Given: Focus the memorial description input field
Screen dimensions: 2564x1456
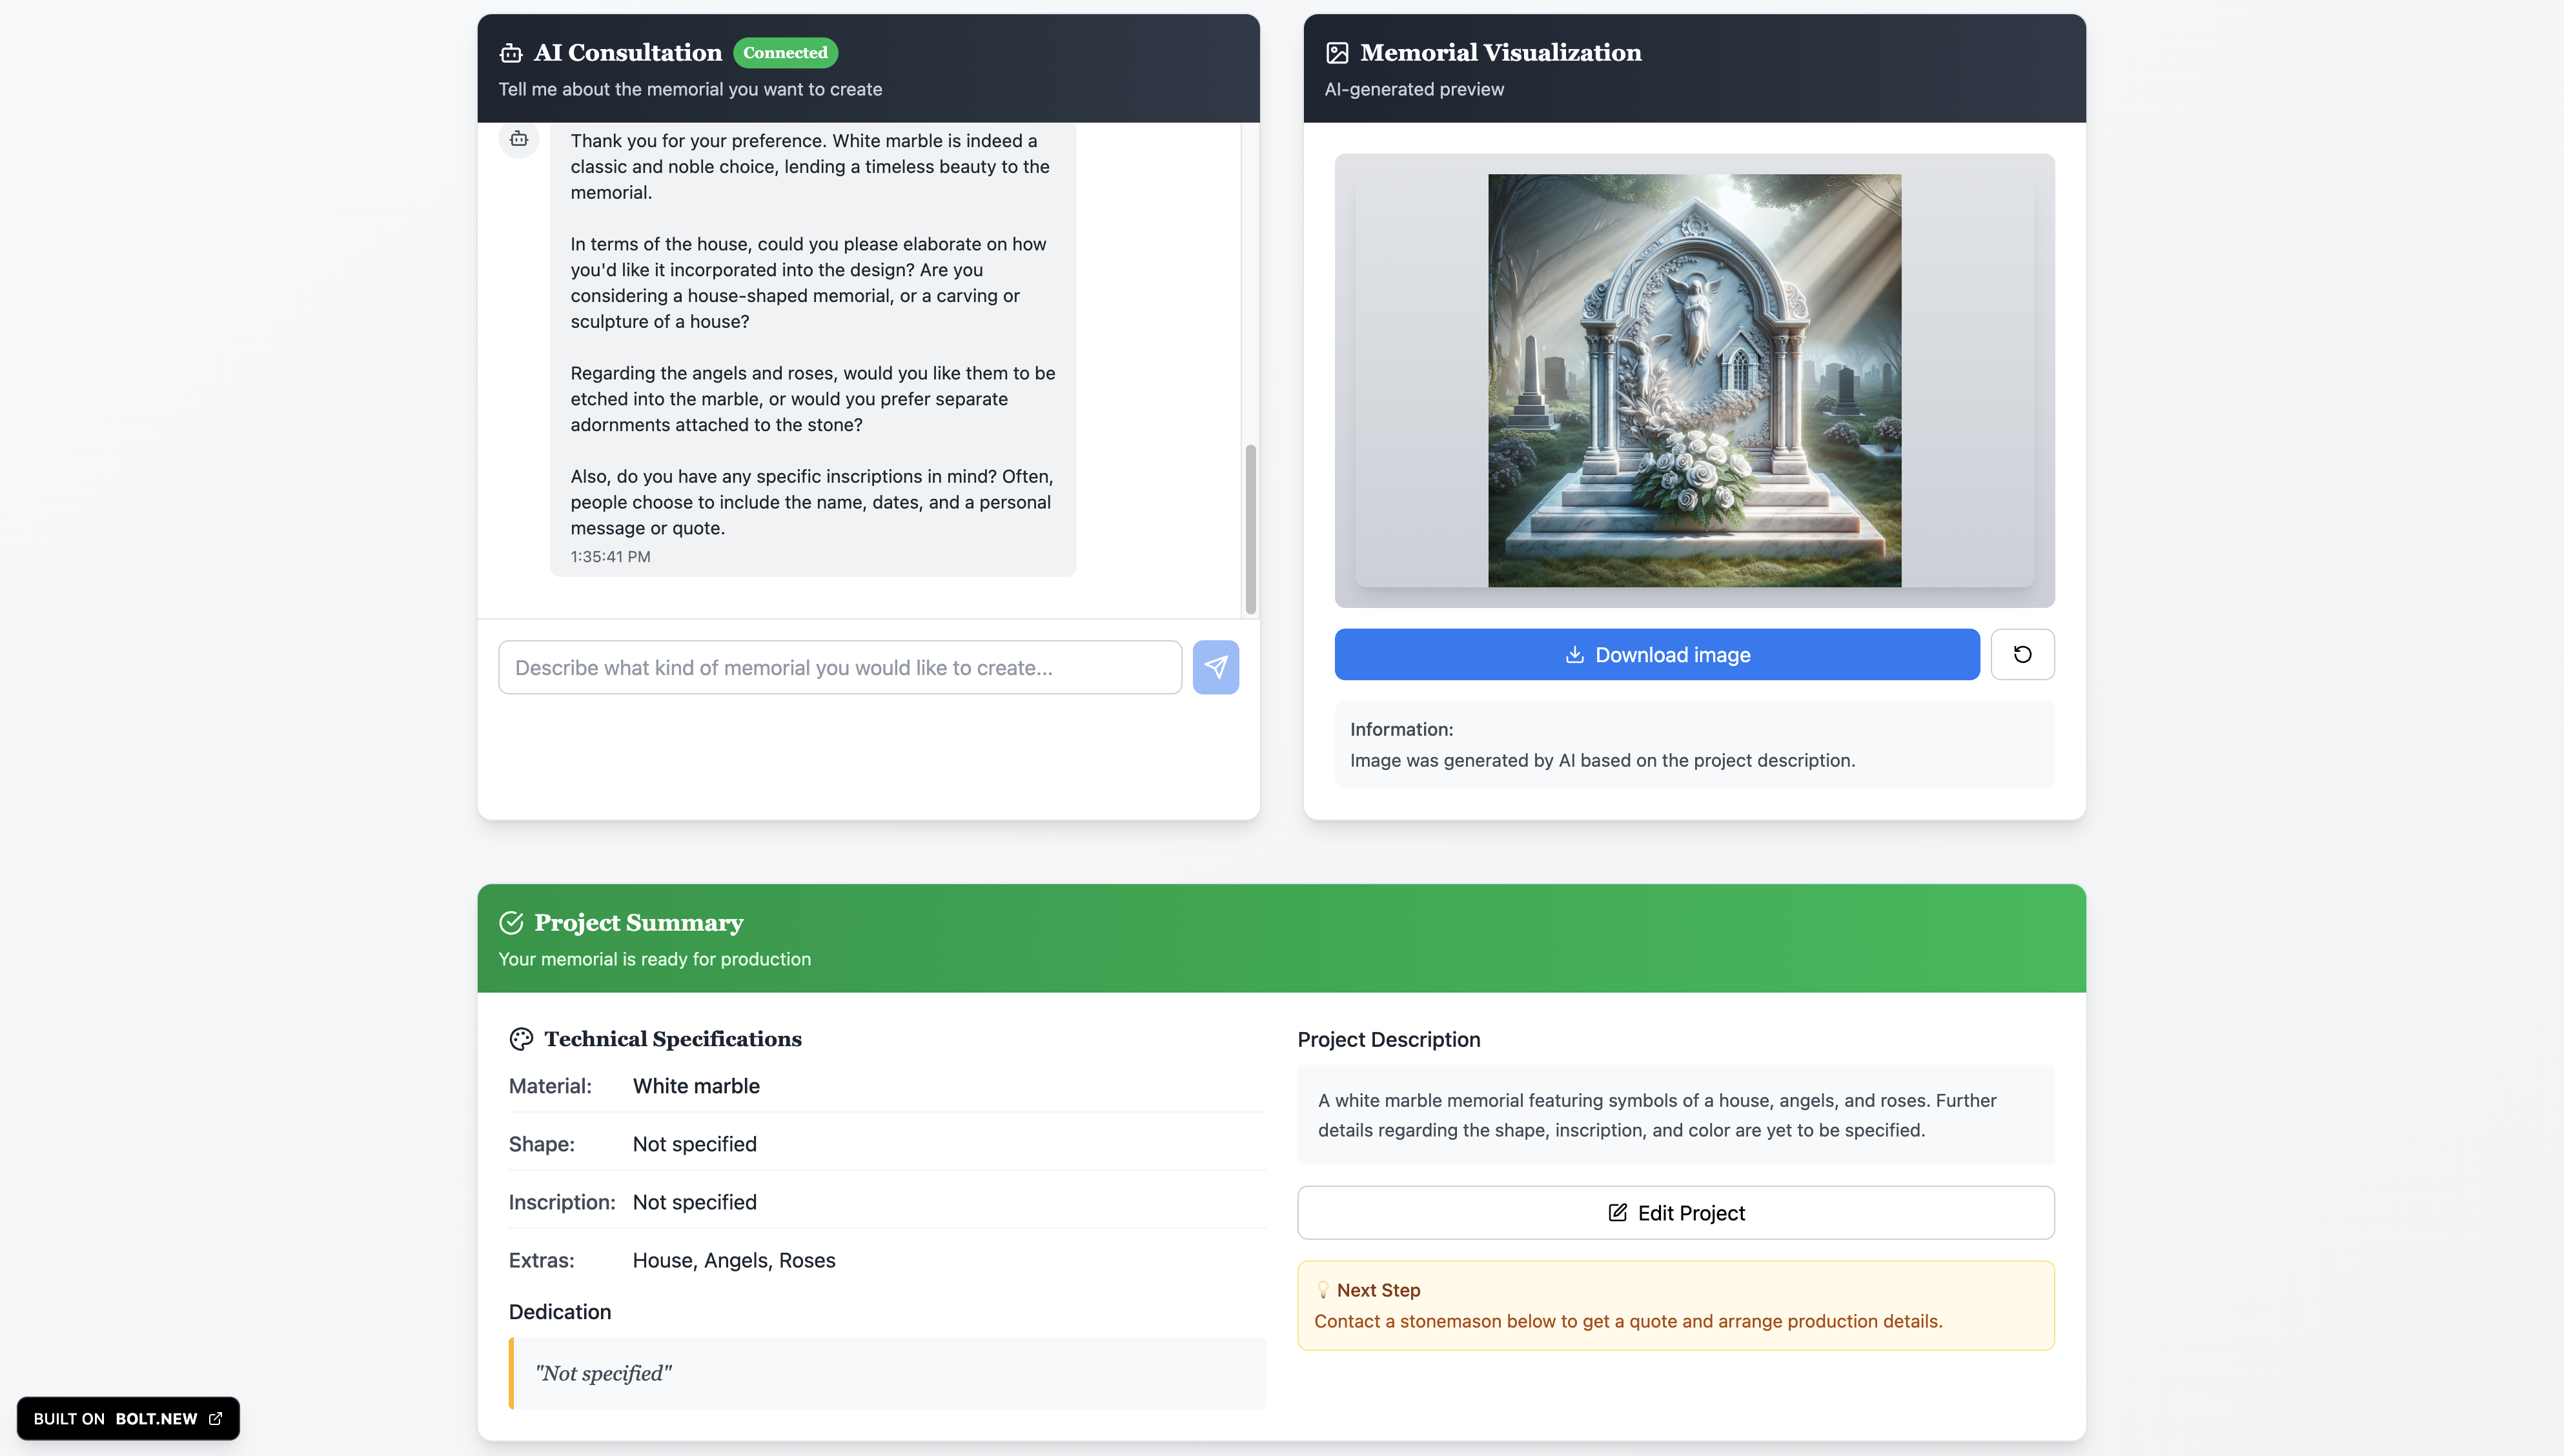Looking at the screenshot, I should 839,667.
